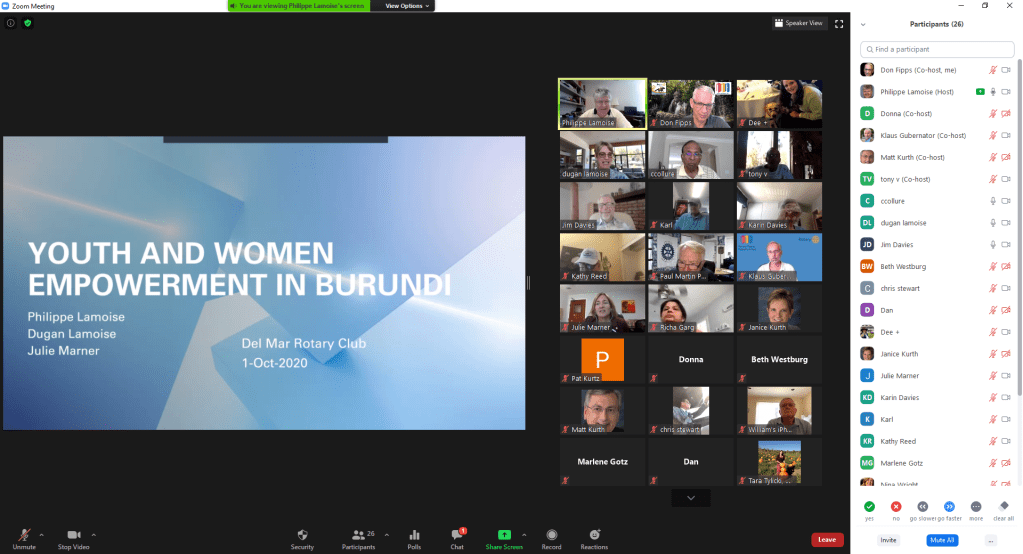Open the Reactions emoji icon
The image size is (1023, 554).
point(594,535)
